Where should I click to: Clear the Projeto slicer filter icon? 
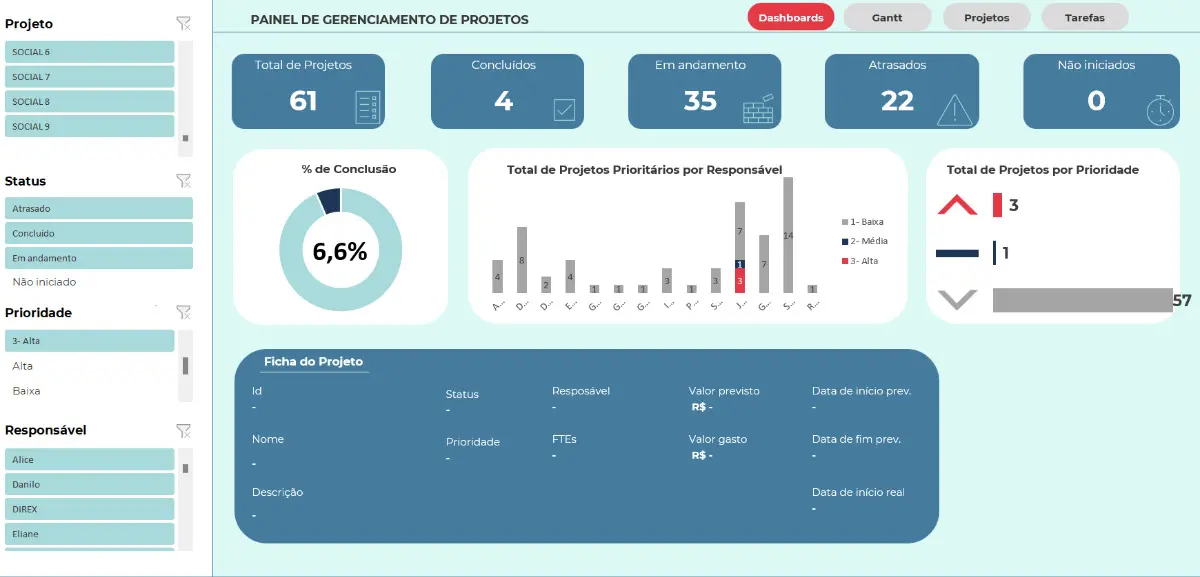click(183, 23)
